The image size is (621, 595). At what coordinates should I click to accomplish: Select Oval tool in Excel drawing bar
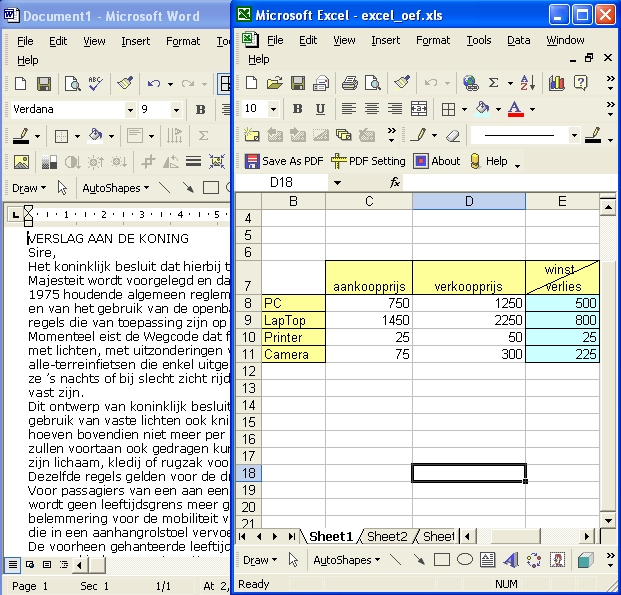click(x=465, y=560)
